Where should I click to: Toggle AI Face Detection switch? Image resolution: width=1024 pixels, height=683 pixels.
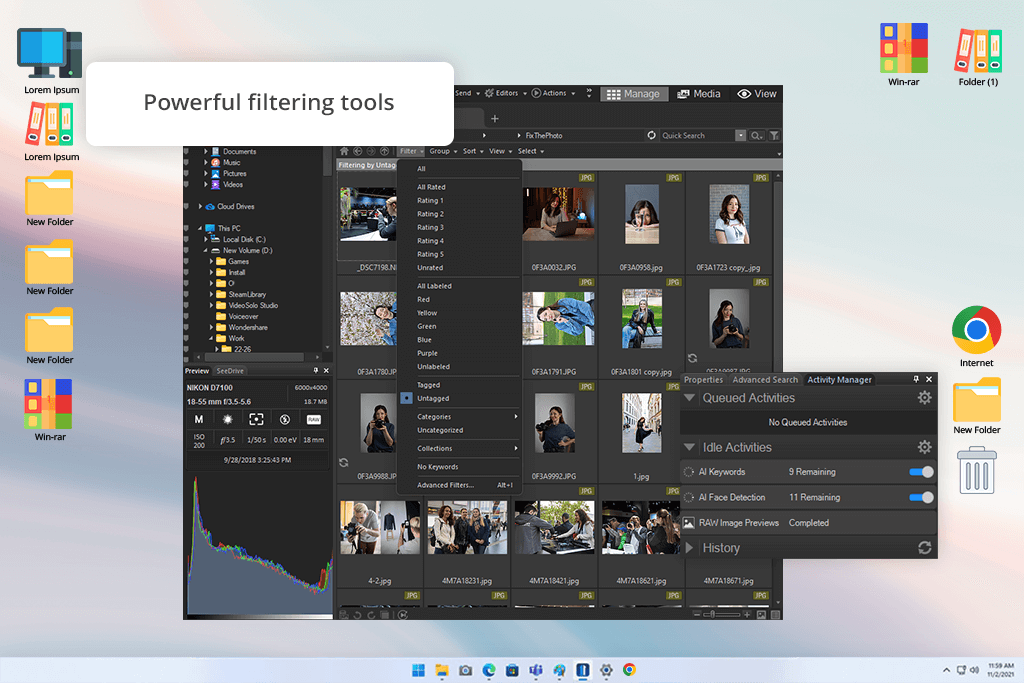921,498
